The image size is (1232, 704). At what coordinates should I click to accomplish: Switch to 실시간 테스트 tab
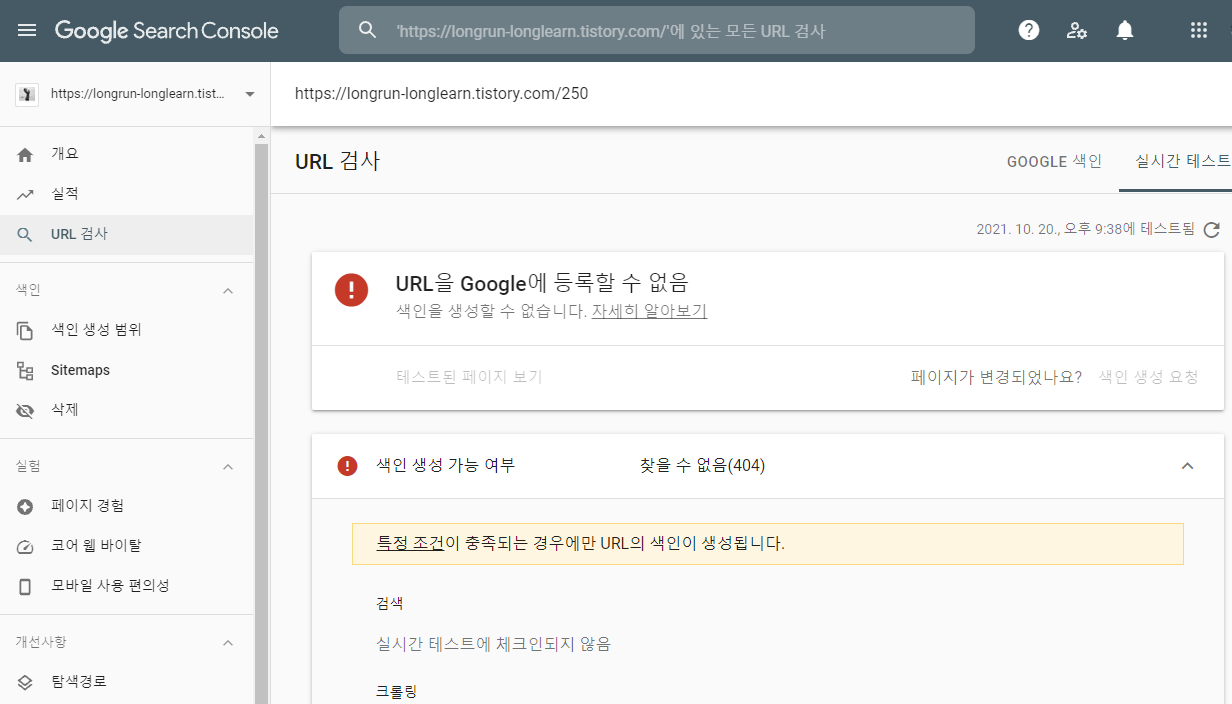point(1182,161)
